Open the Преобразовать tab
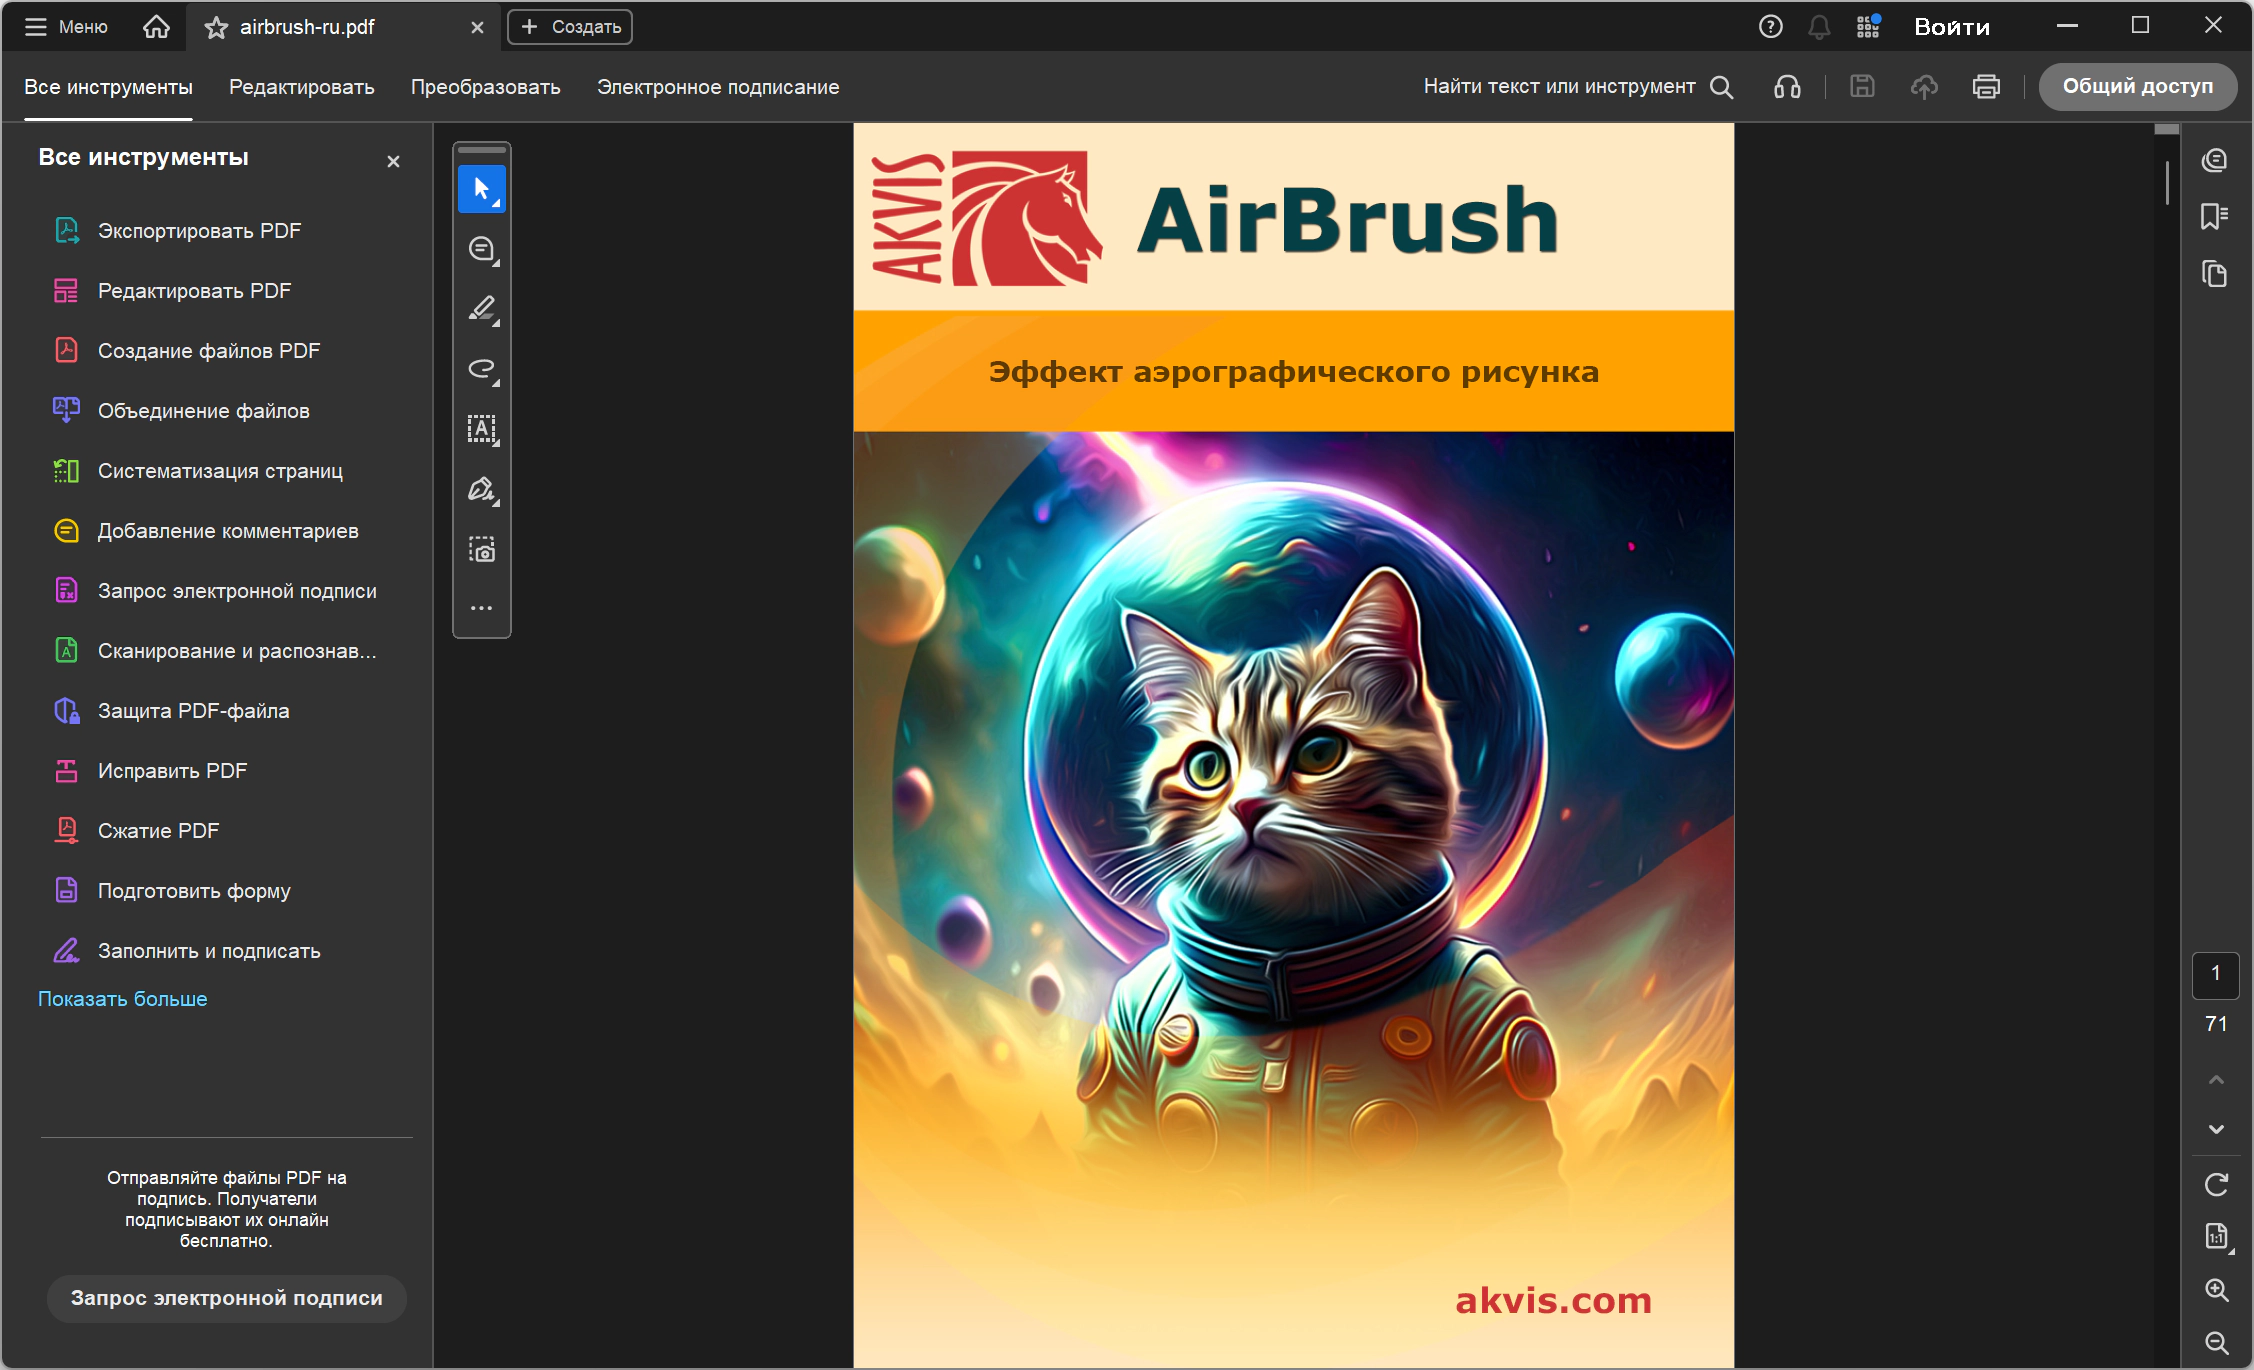Viewport: 2254px width, 1370px height. coord(486,87)
